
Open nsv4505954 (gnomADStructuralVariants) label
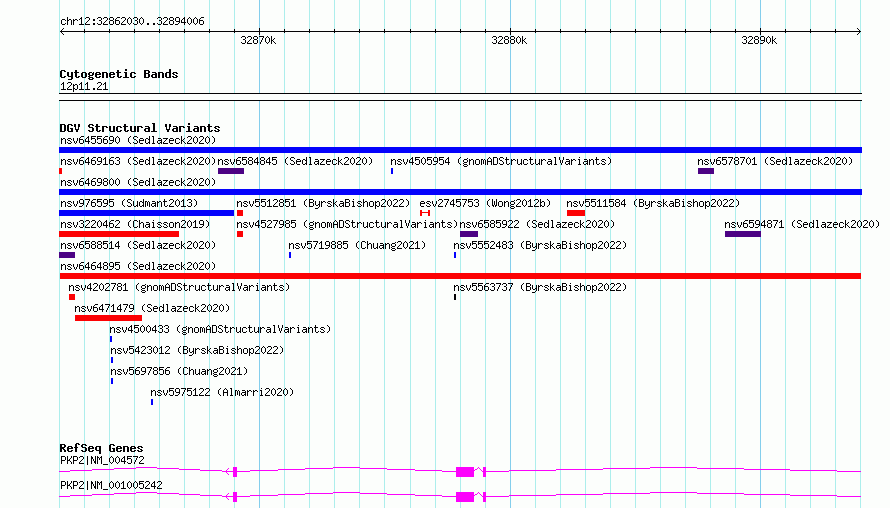coord(501,161)
